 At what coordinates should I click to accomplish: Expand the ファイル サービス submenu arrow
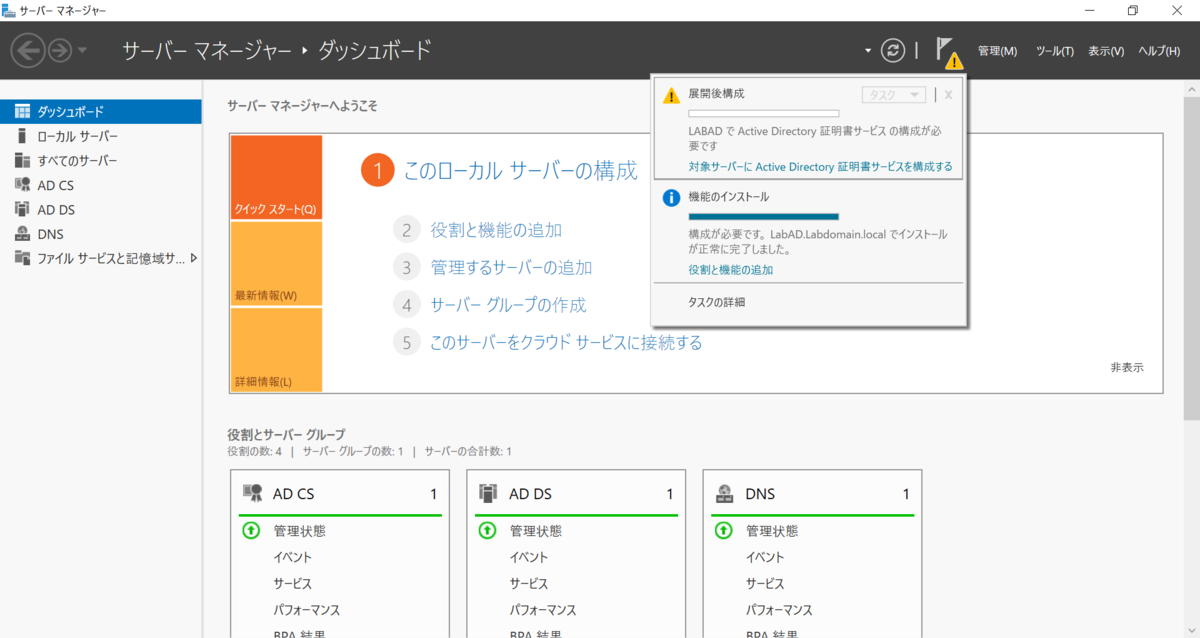coord(193,258)
